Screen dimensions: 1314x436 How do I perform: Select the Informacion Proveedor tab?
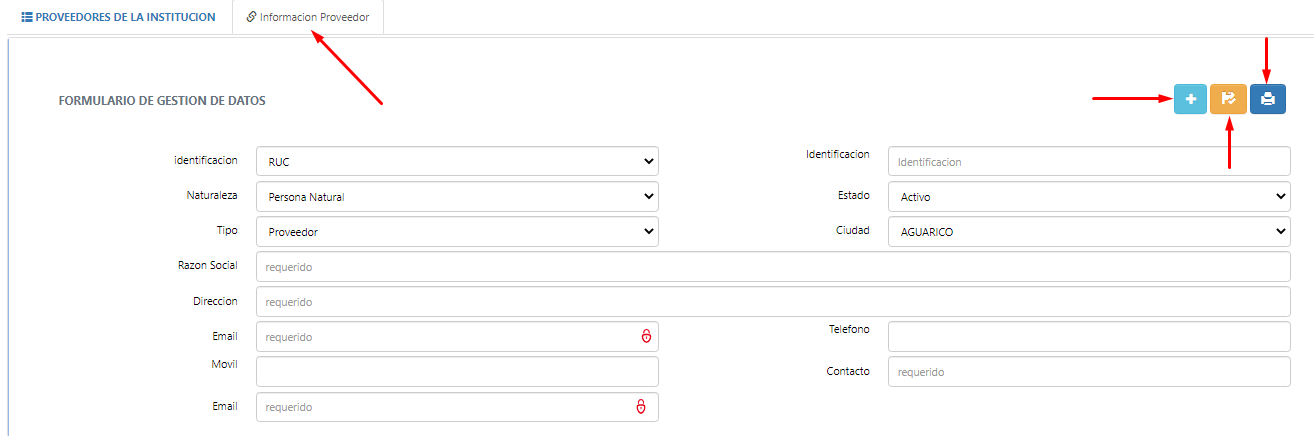[308, 17]
